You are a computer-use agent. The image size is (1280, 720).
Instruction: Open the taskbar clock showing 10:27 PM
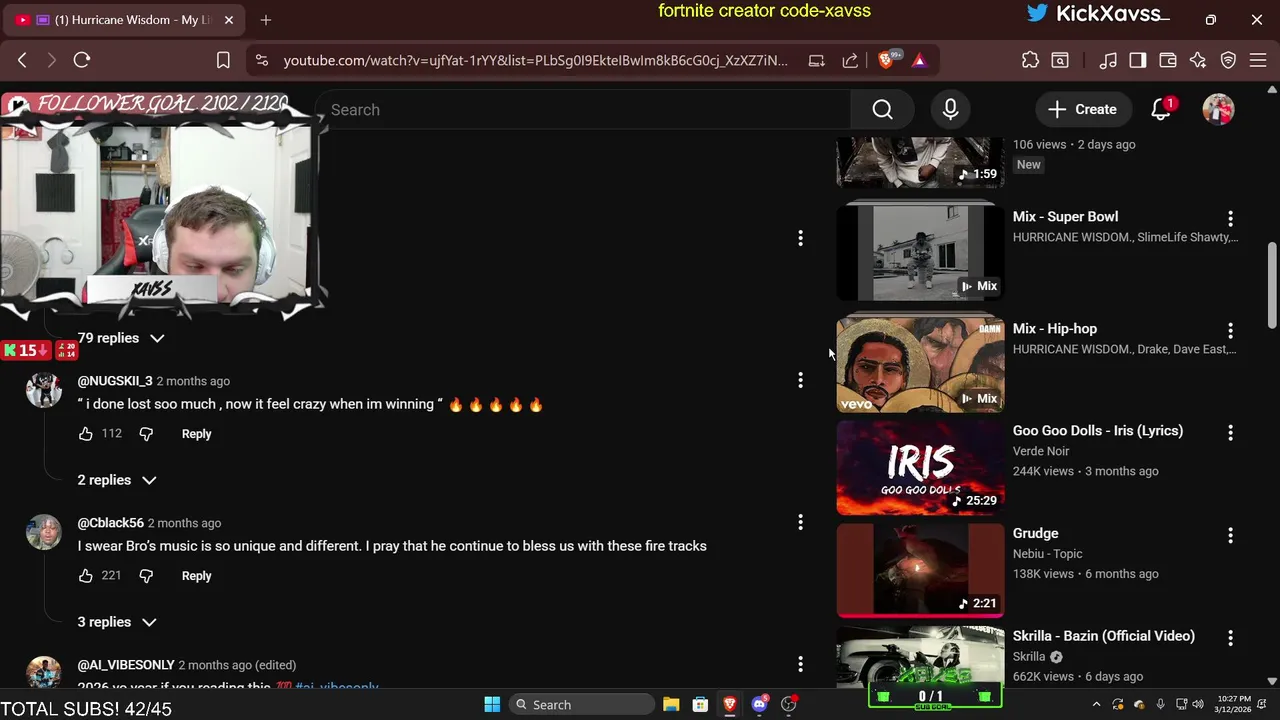point(1233,704)
